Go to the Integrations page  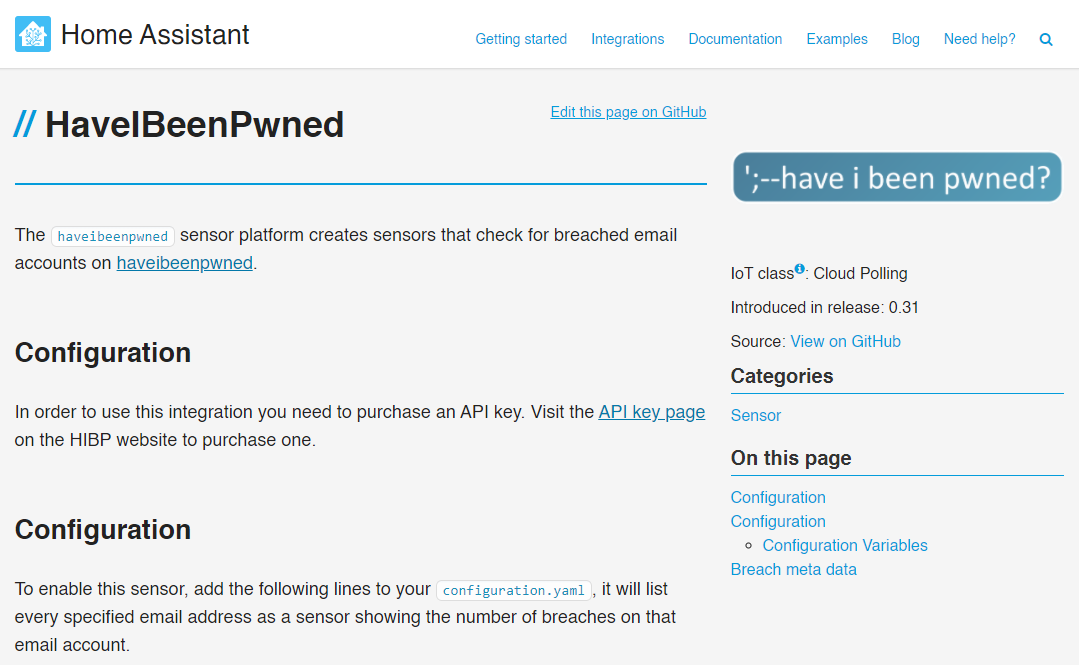click(x=627, y=39)
